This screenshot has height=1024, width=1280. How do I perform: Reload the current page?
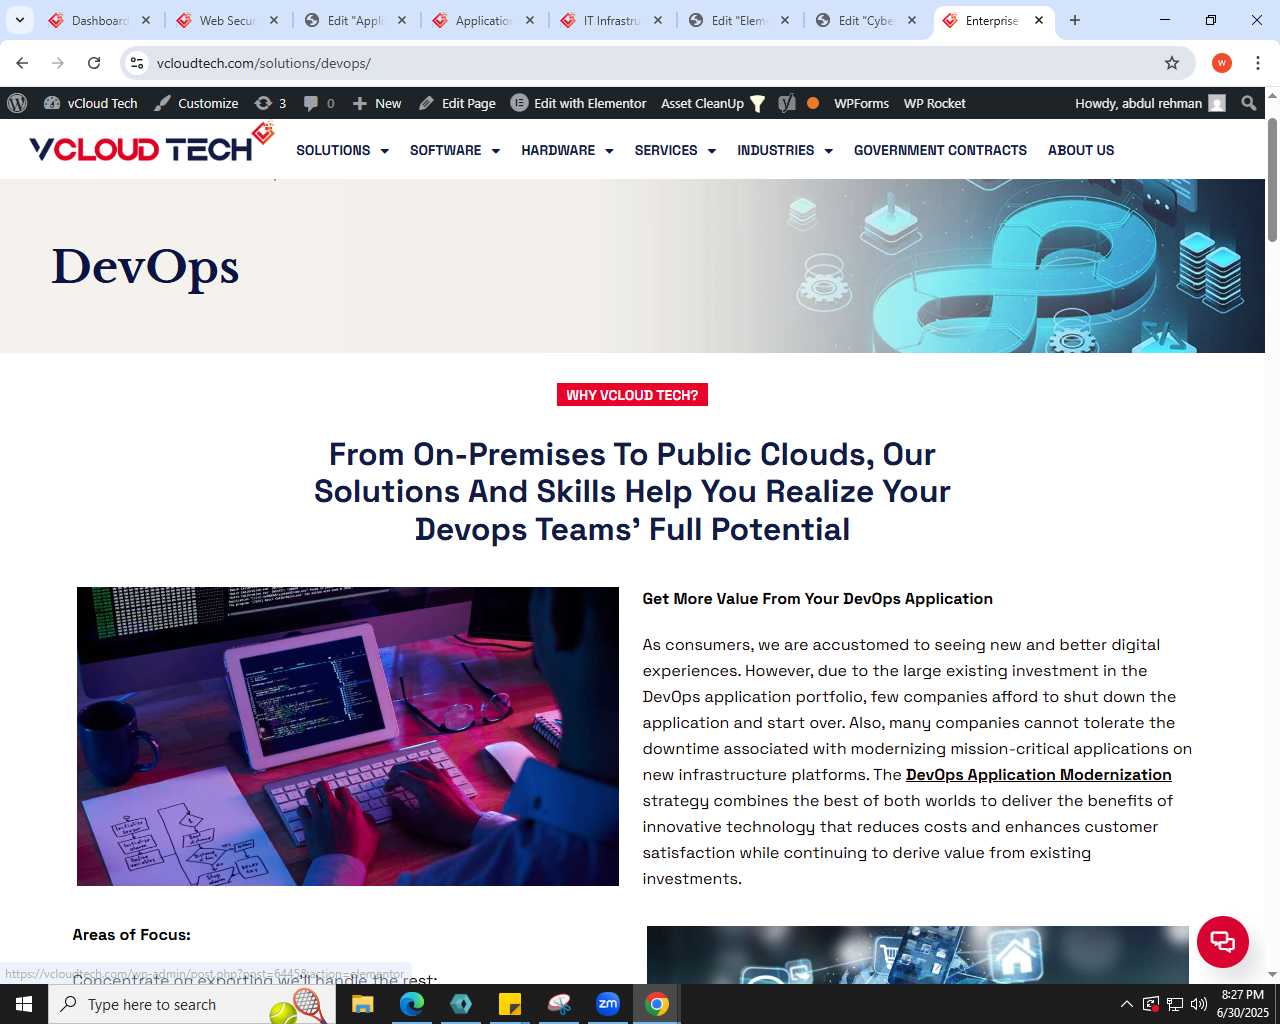[94, 63]
